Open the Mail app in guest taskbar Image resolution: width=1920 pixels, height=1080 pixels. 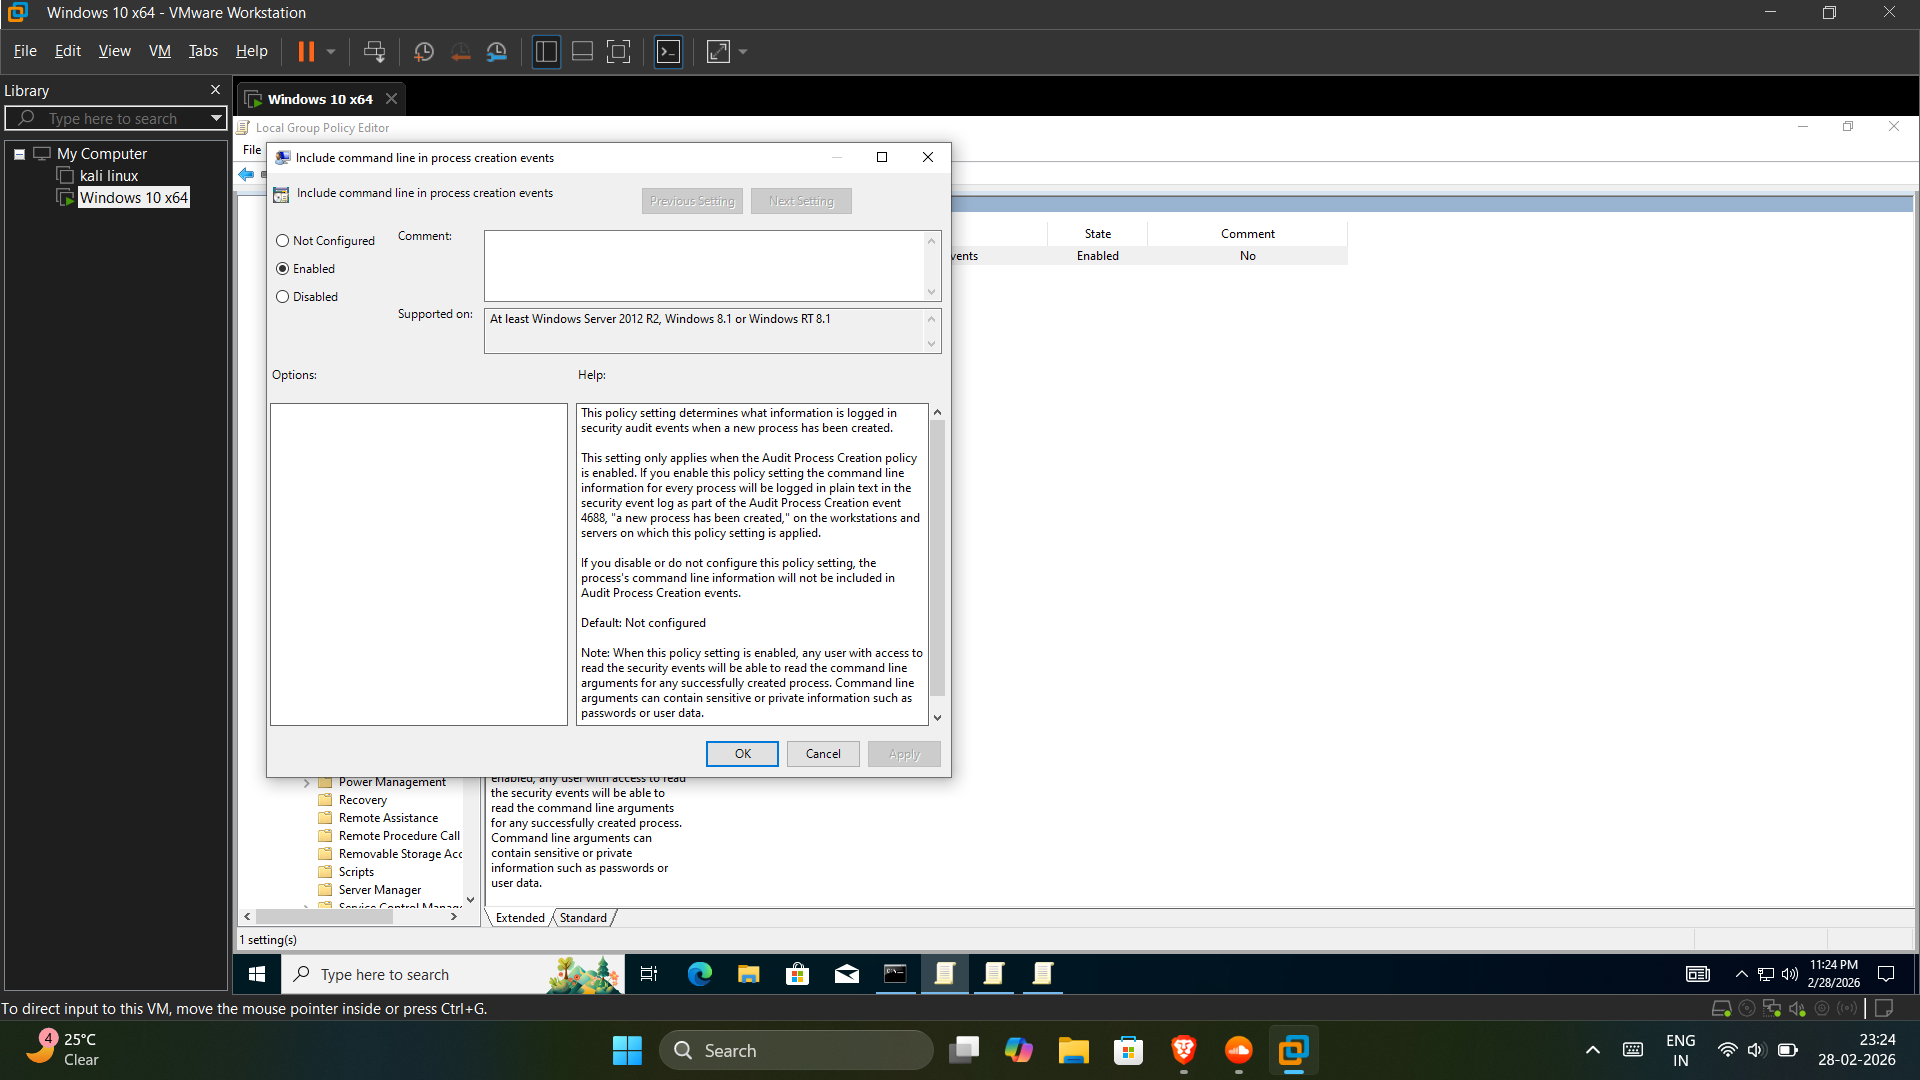click(846, 974)
